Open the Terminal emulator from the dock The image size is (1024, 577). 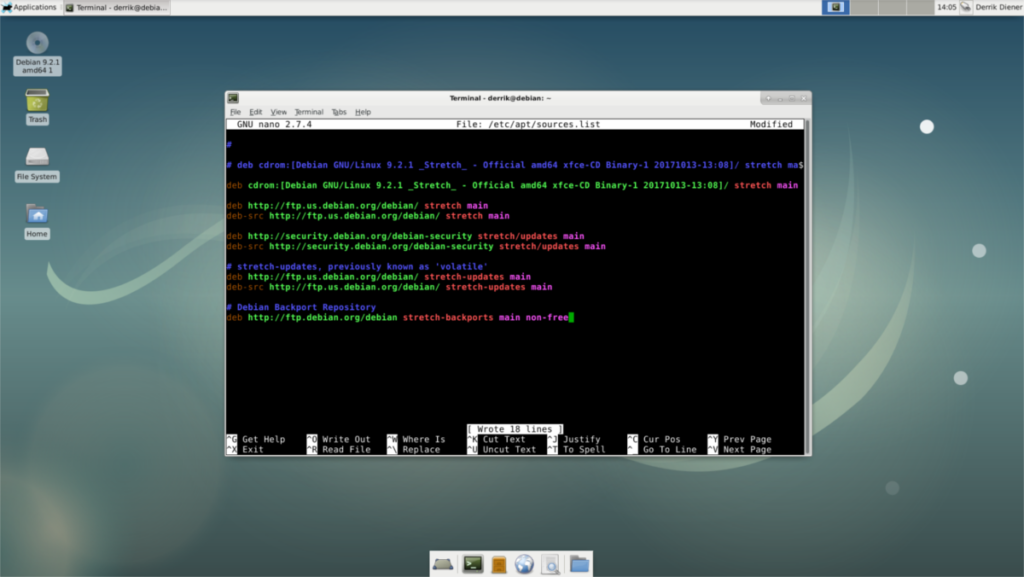pyautogui.click(x=473, y=564)
